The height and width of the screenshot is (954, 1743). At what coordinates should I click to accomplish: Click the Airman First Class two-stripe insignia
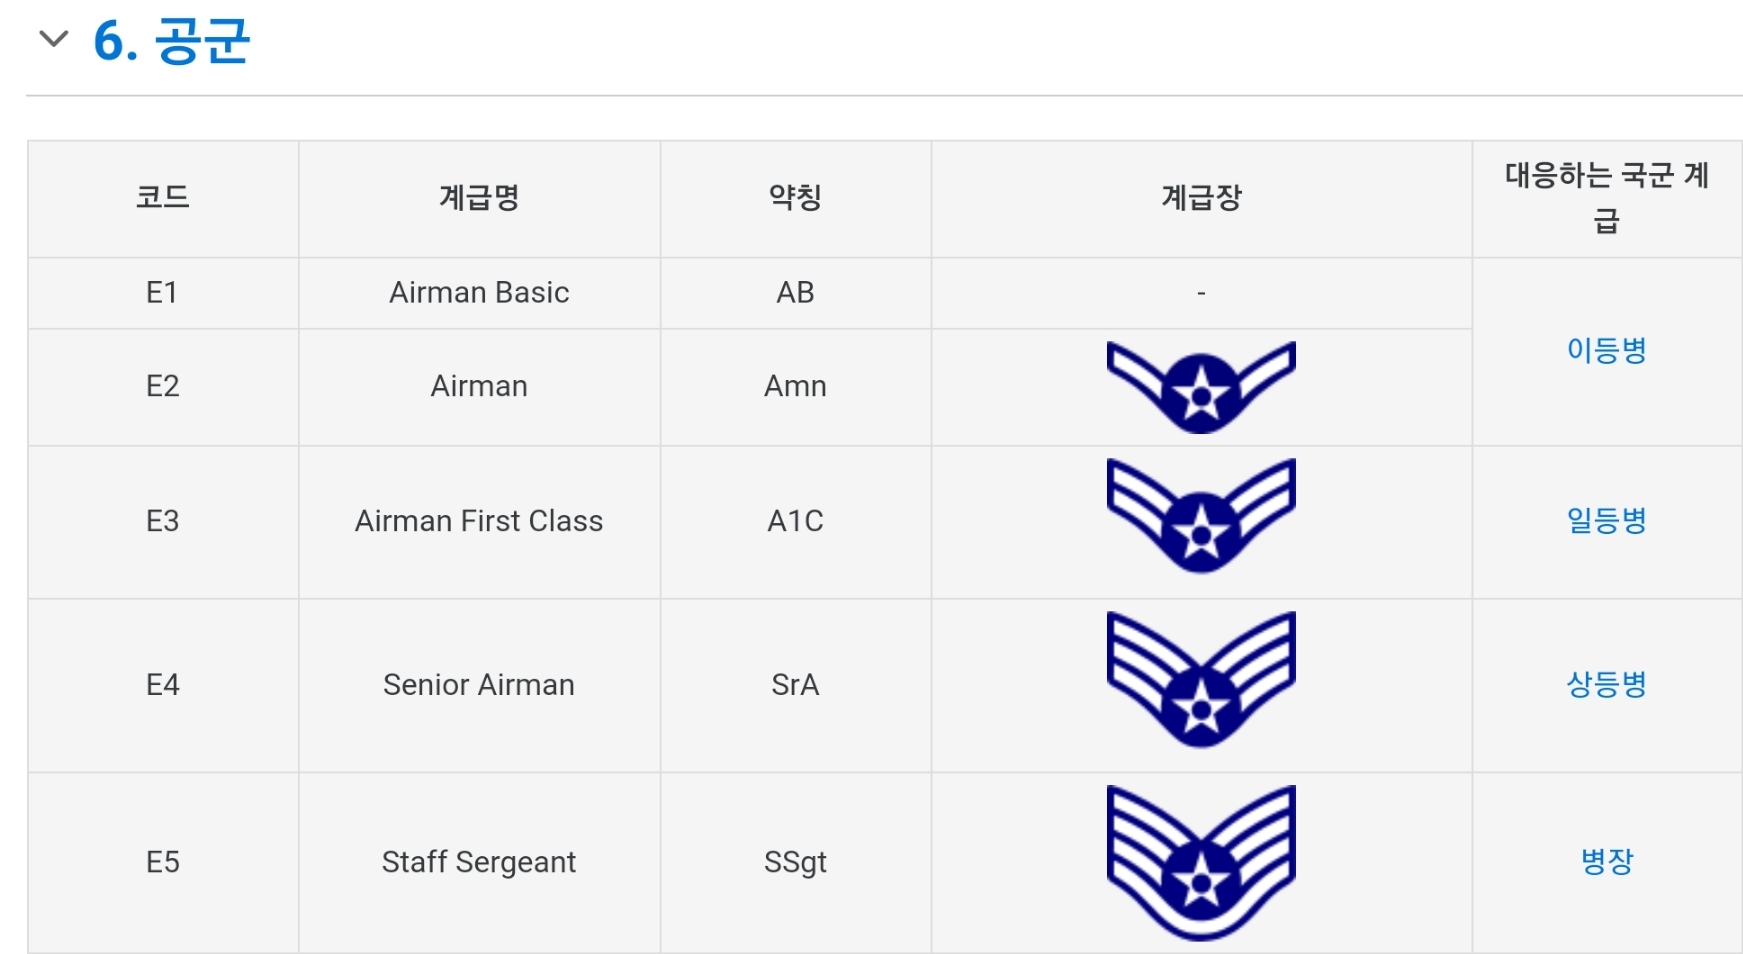pos(1201,516)
